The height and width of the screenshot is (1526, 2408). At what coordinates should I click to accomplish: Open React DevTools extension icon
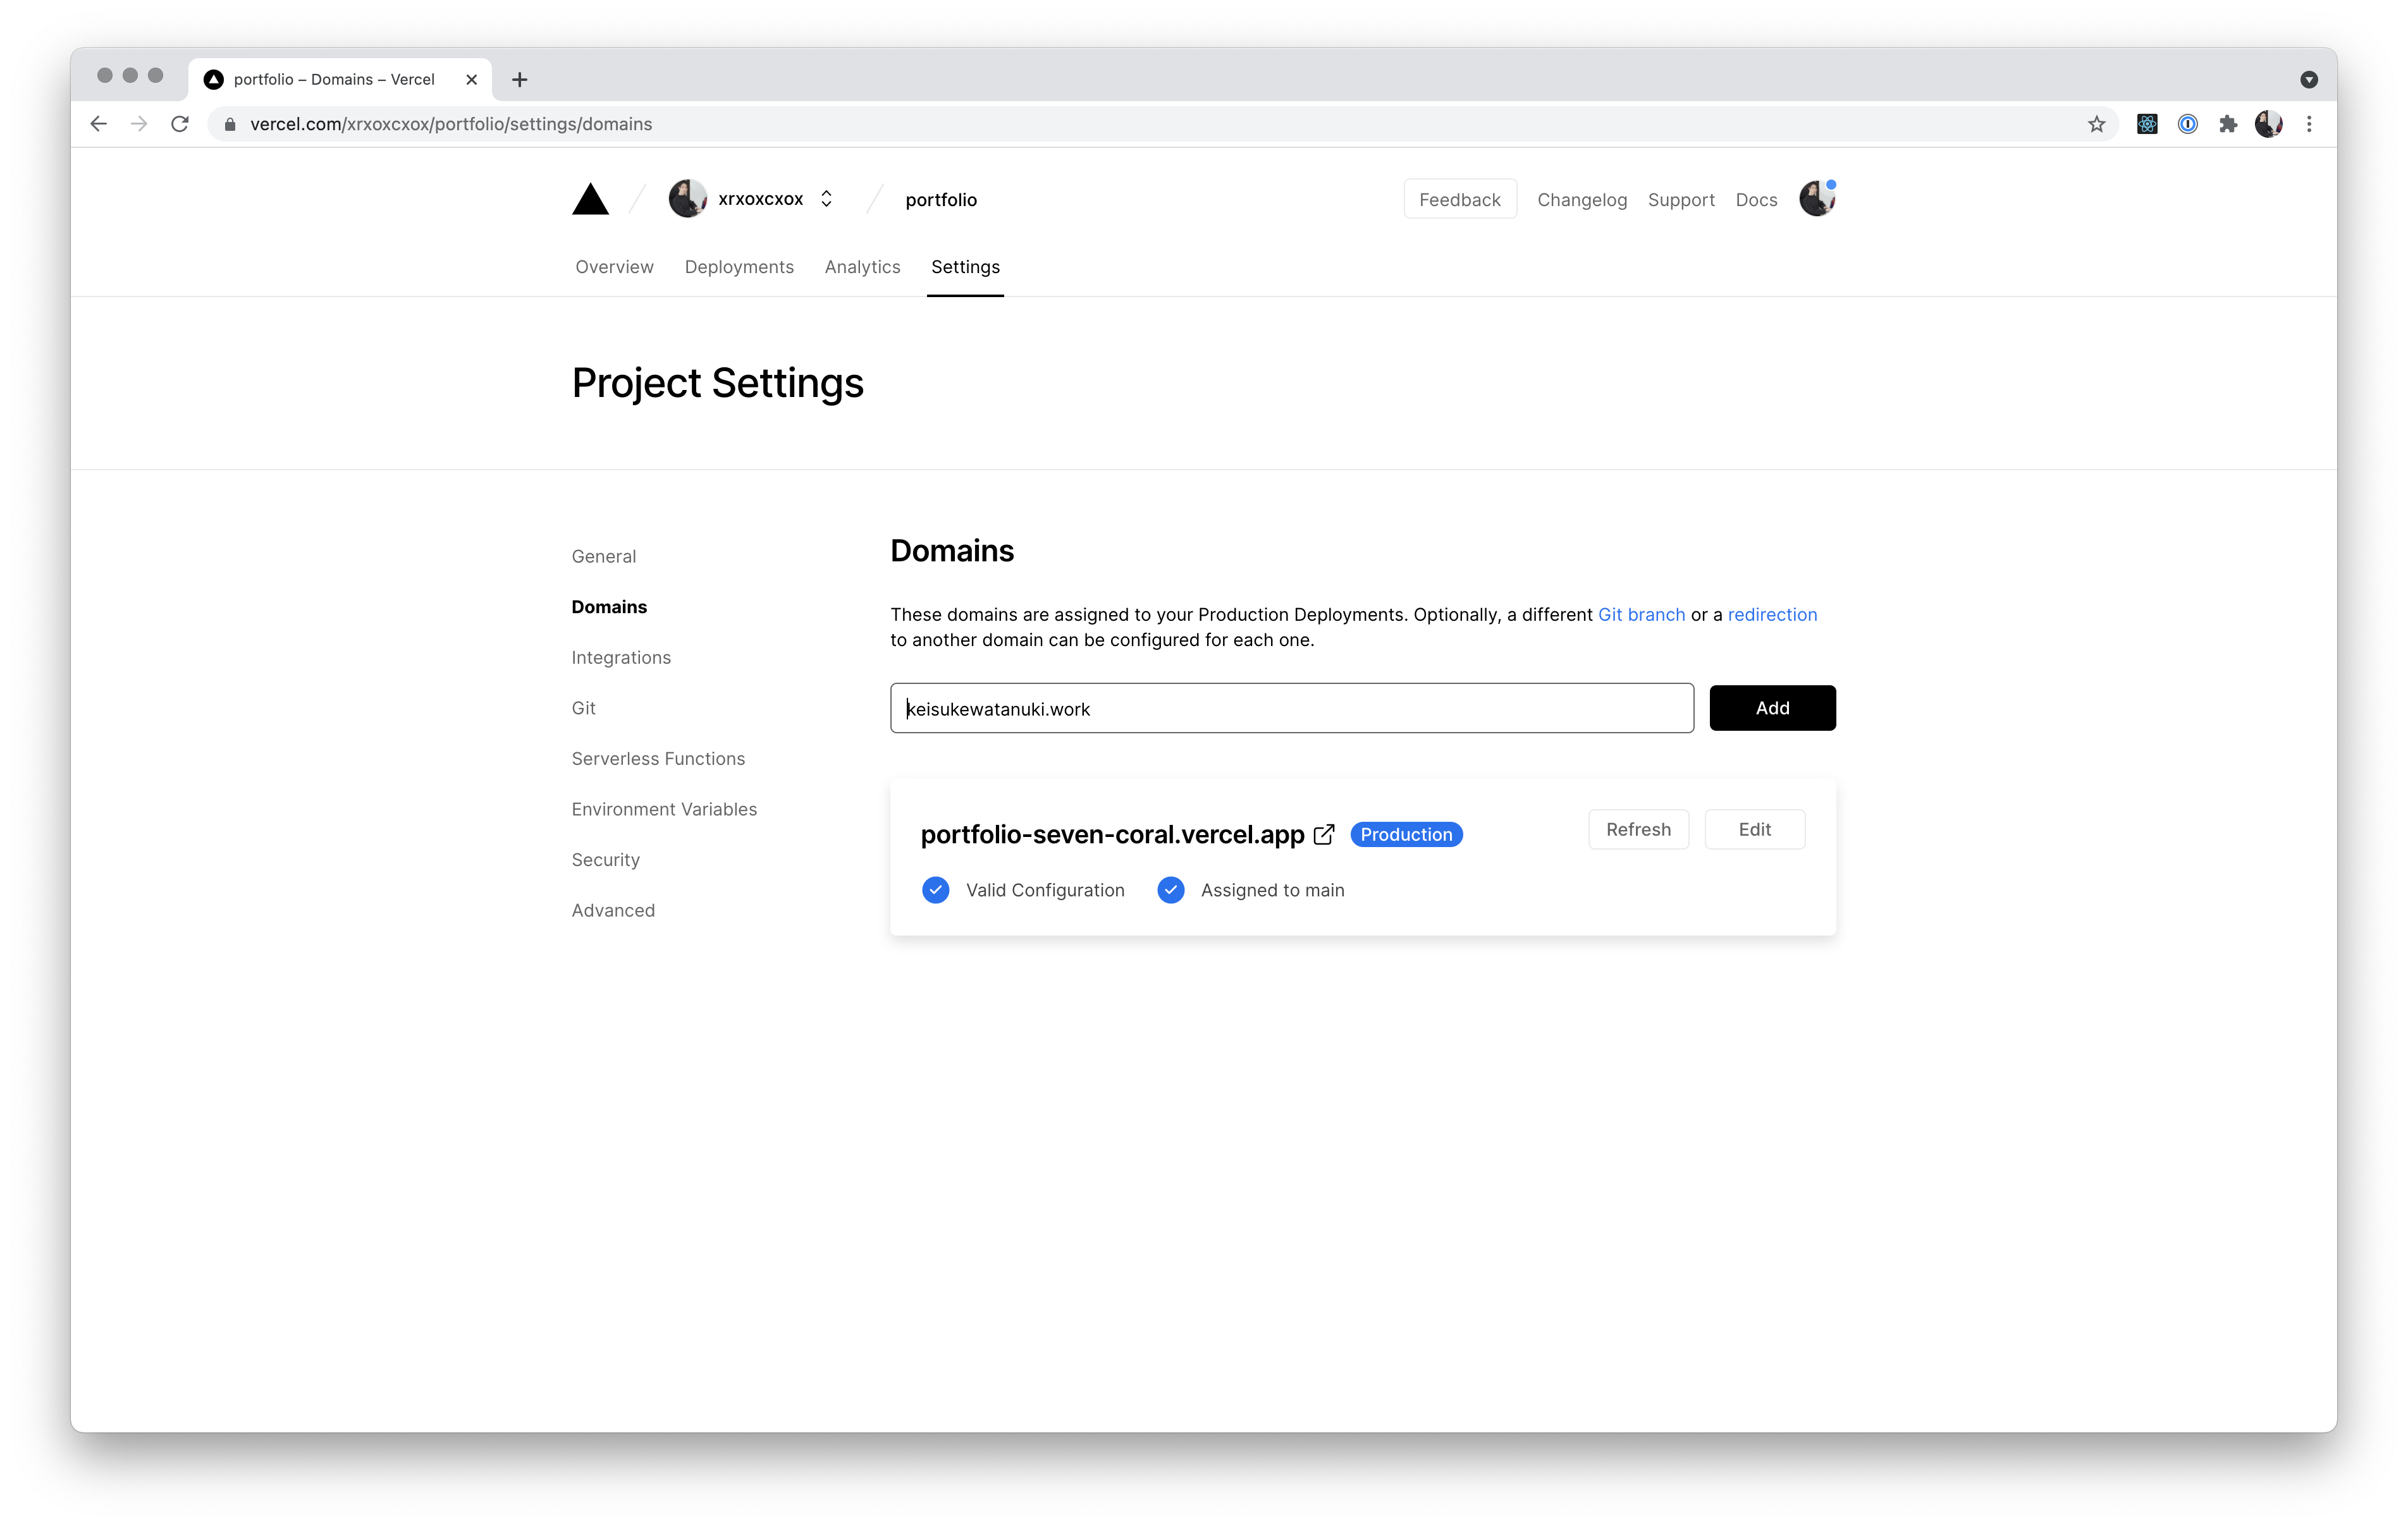coord(2146,124)
